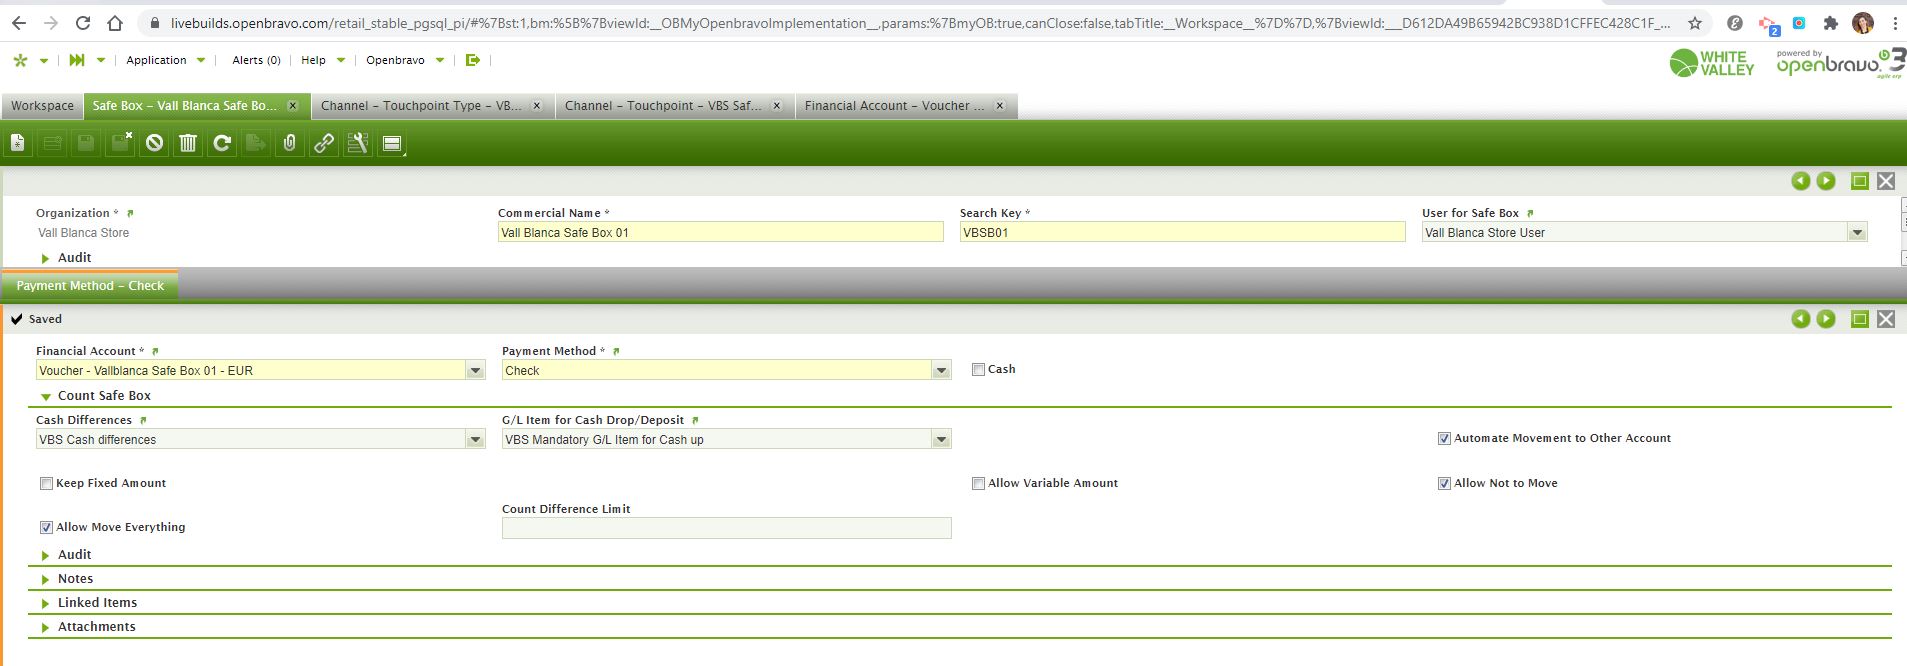Uncheck the Allow Not to Move checkbox
This screenshot has width=1907, height=666.
(x=1444, y=483)
